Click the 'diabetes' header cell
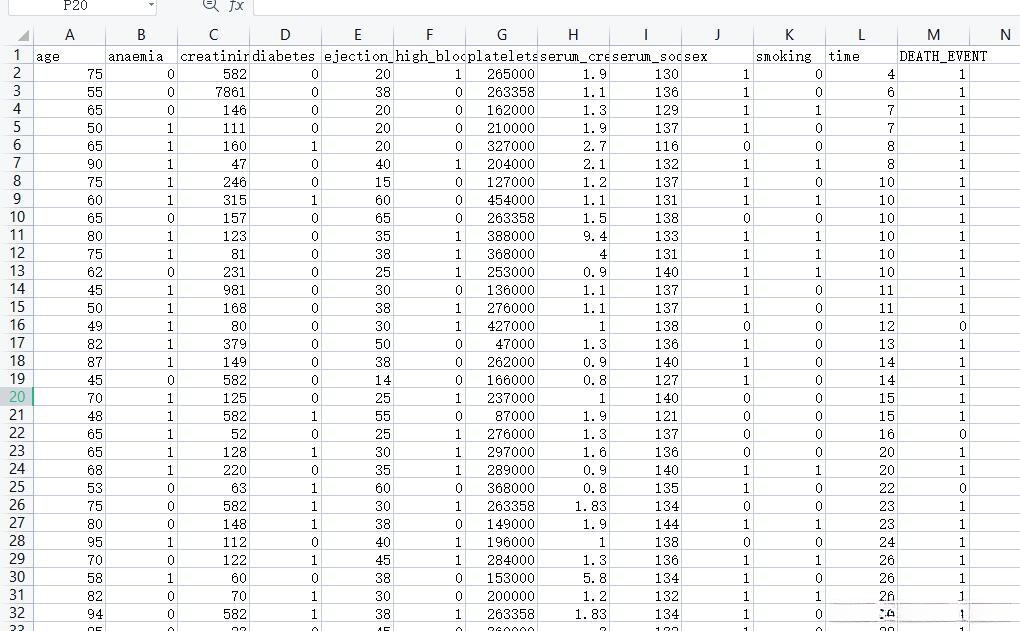 [x=286, y=56]
